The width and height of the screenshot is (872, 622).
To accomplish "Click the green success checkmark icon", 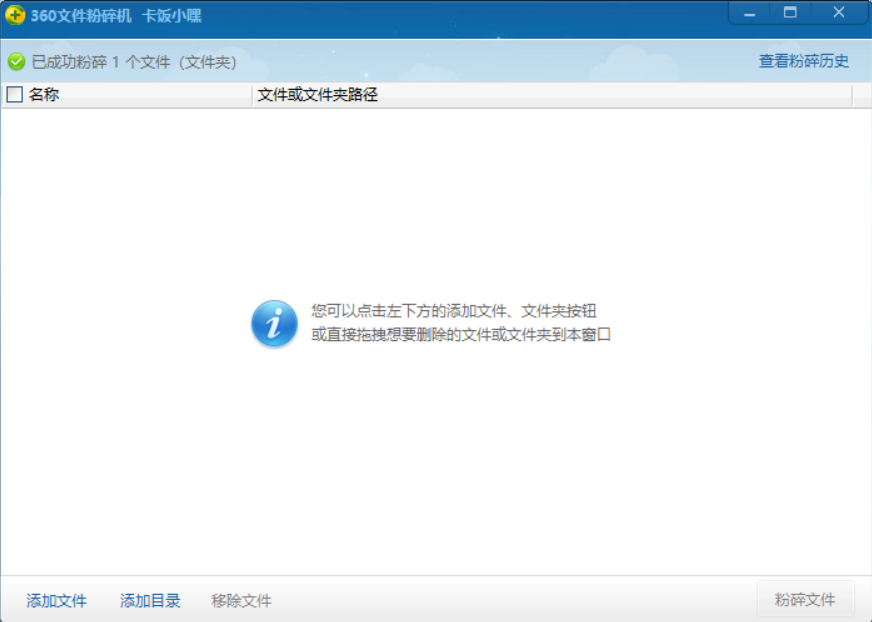I will [17, 62].
